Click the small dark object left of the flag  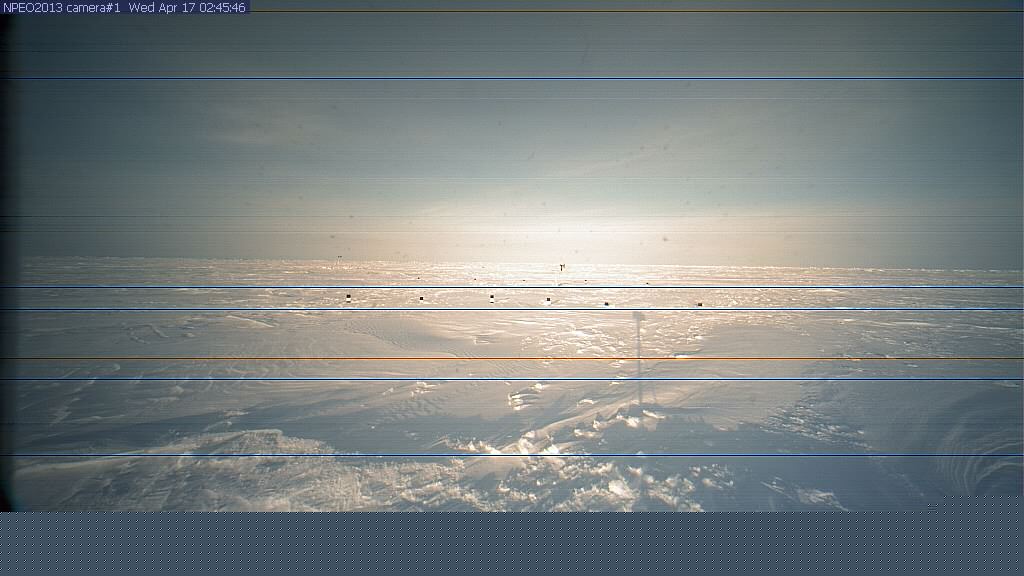coord(339,258)
